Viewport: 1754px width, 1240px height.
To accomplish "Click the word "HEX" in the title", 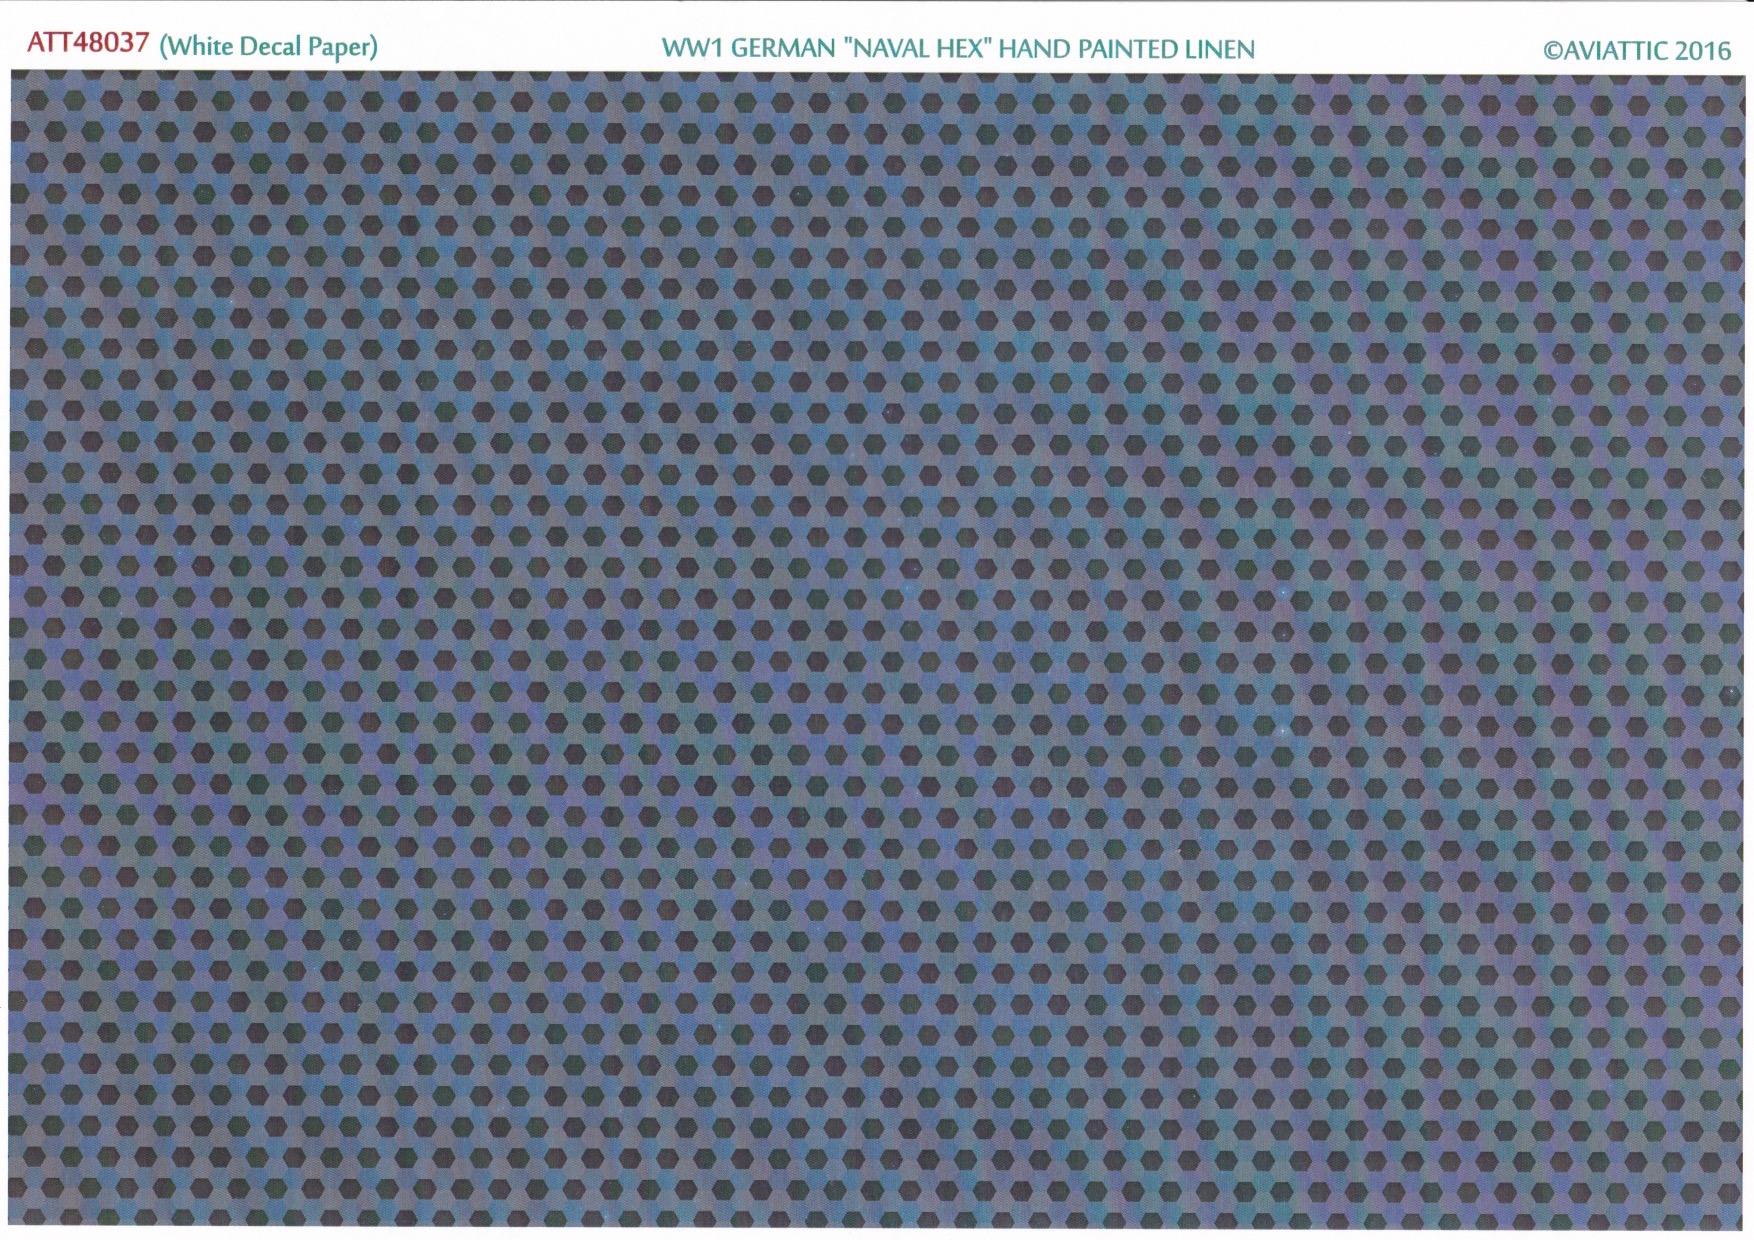I will pyautogui.click(x=962, y=49).
